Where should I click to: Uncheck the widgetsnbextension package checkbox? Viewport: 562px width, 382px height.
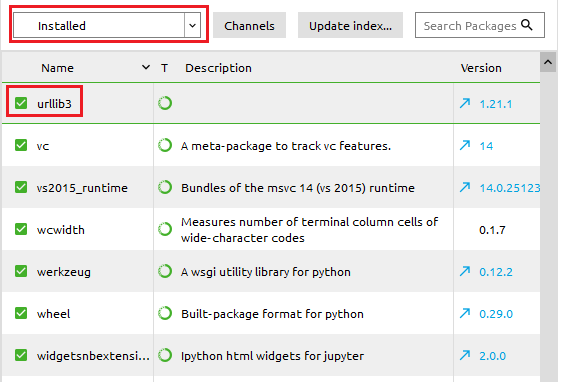click(x=21, y=355)
